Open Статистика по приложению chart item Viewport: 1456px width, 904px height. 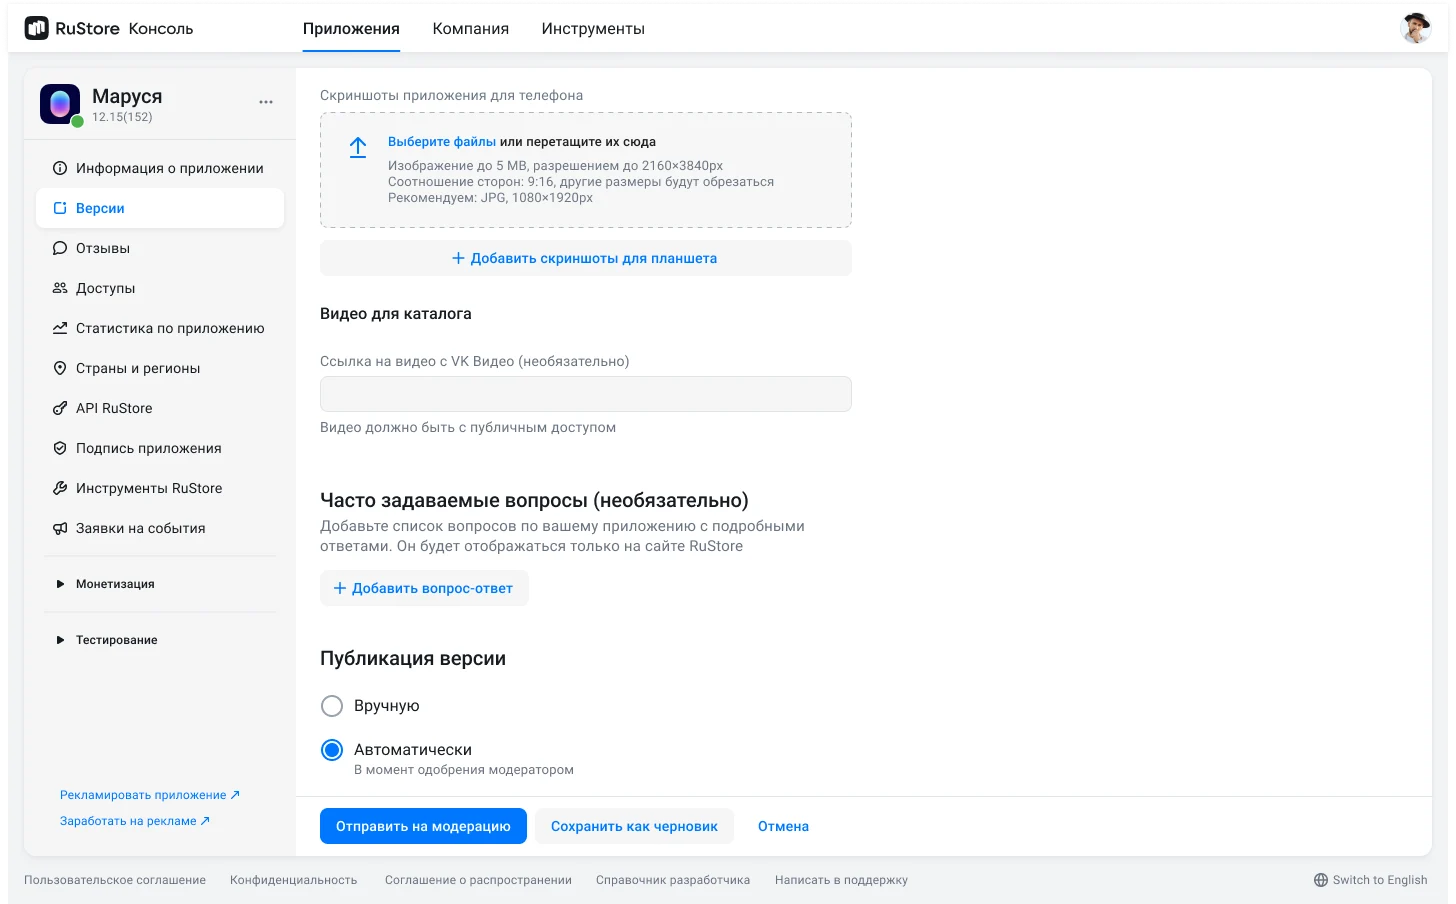click(x=170, y=328)
